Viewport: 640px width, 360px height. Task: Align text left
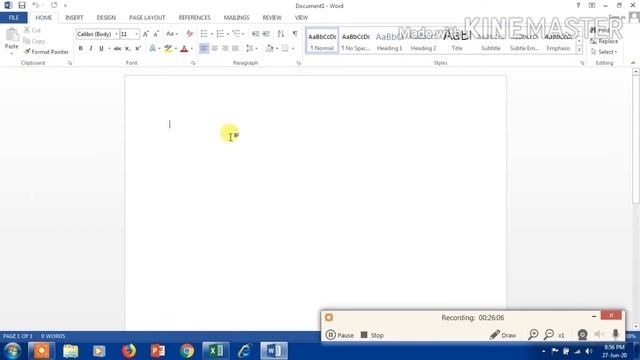coord(204,49)
